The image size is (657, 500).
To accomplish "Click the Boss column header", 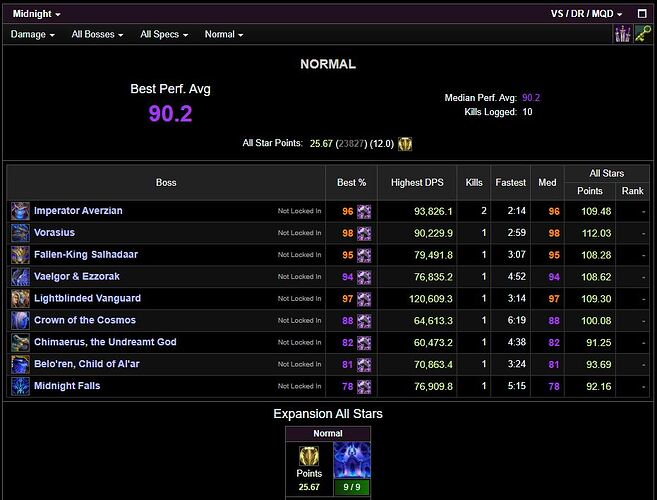I will pyautogui.click(x=166, y=183).
